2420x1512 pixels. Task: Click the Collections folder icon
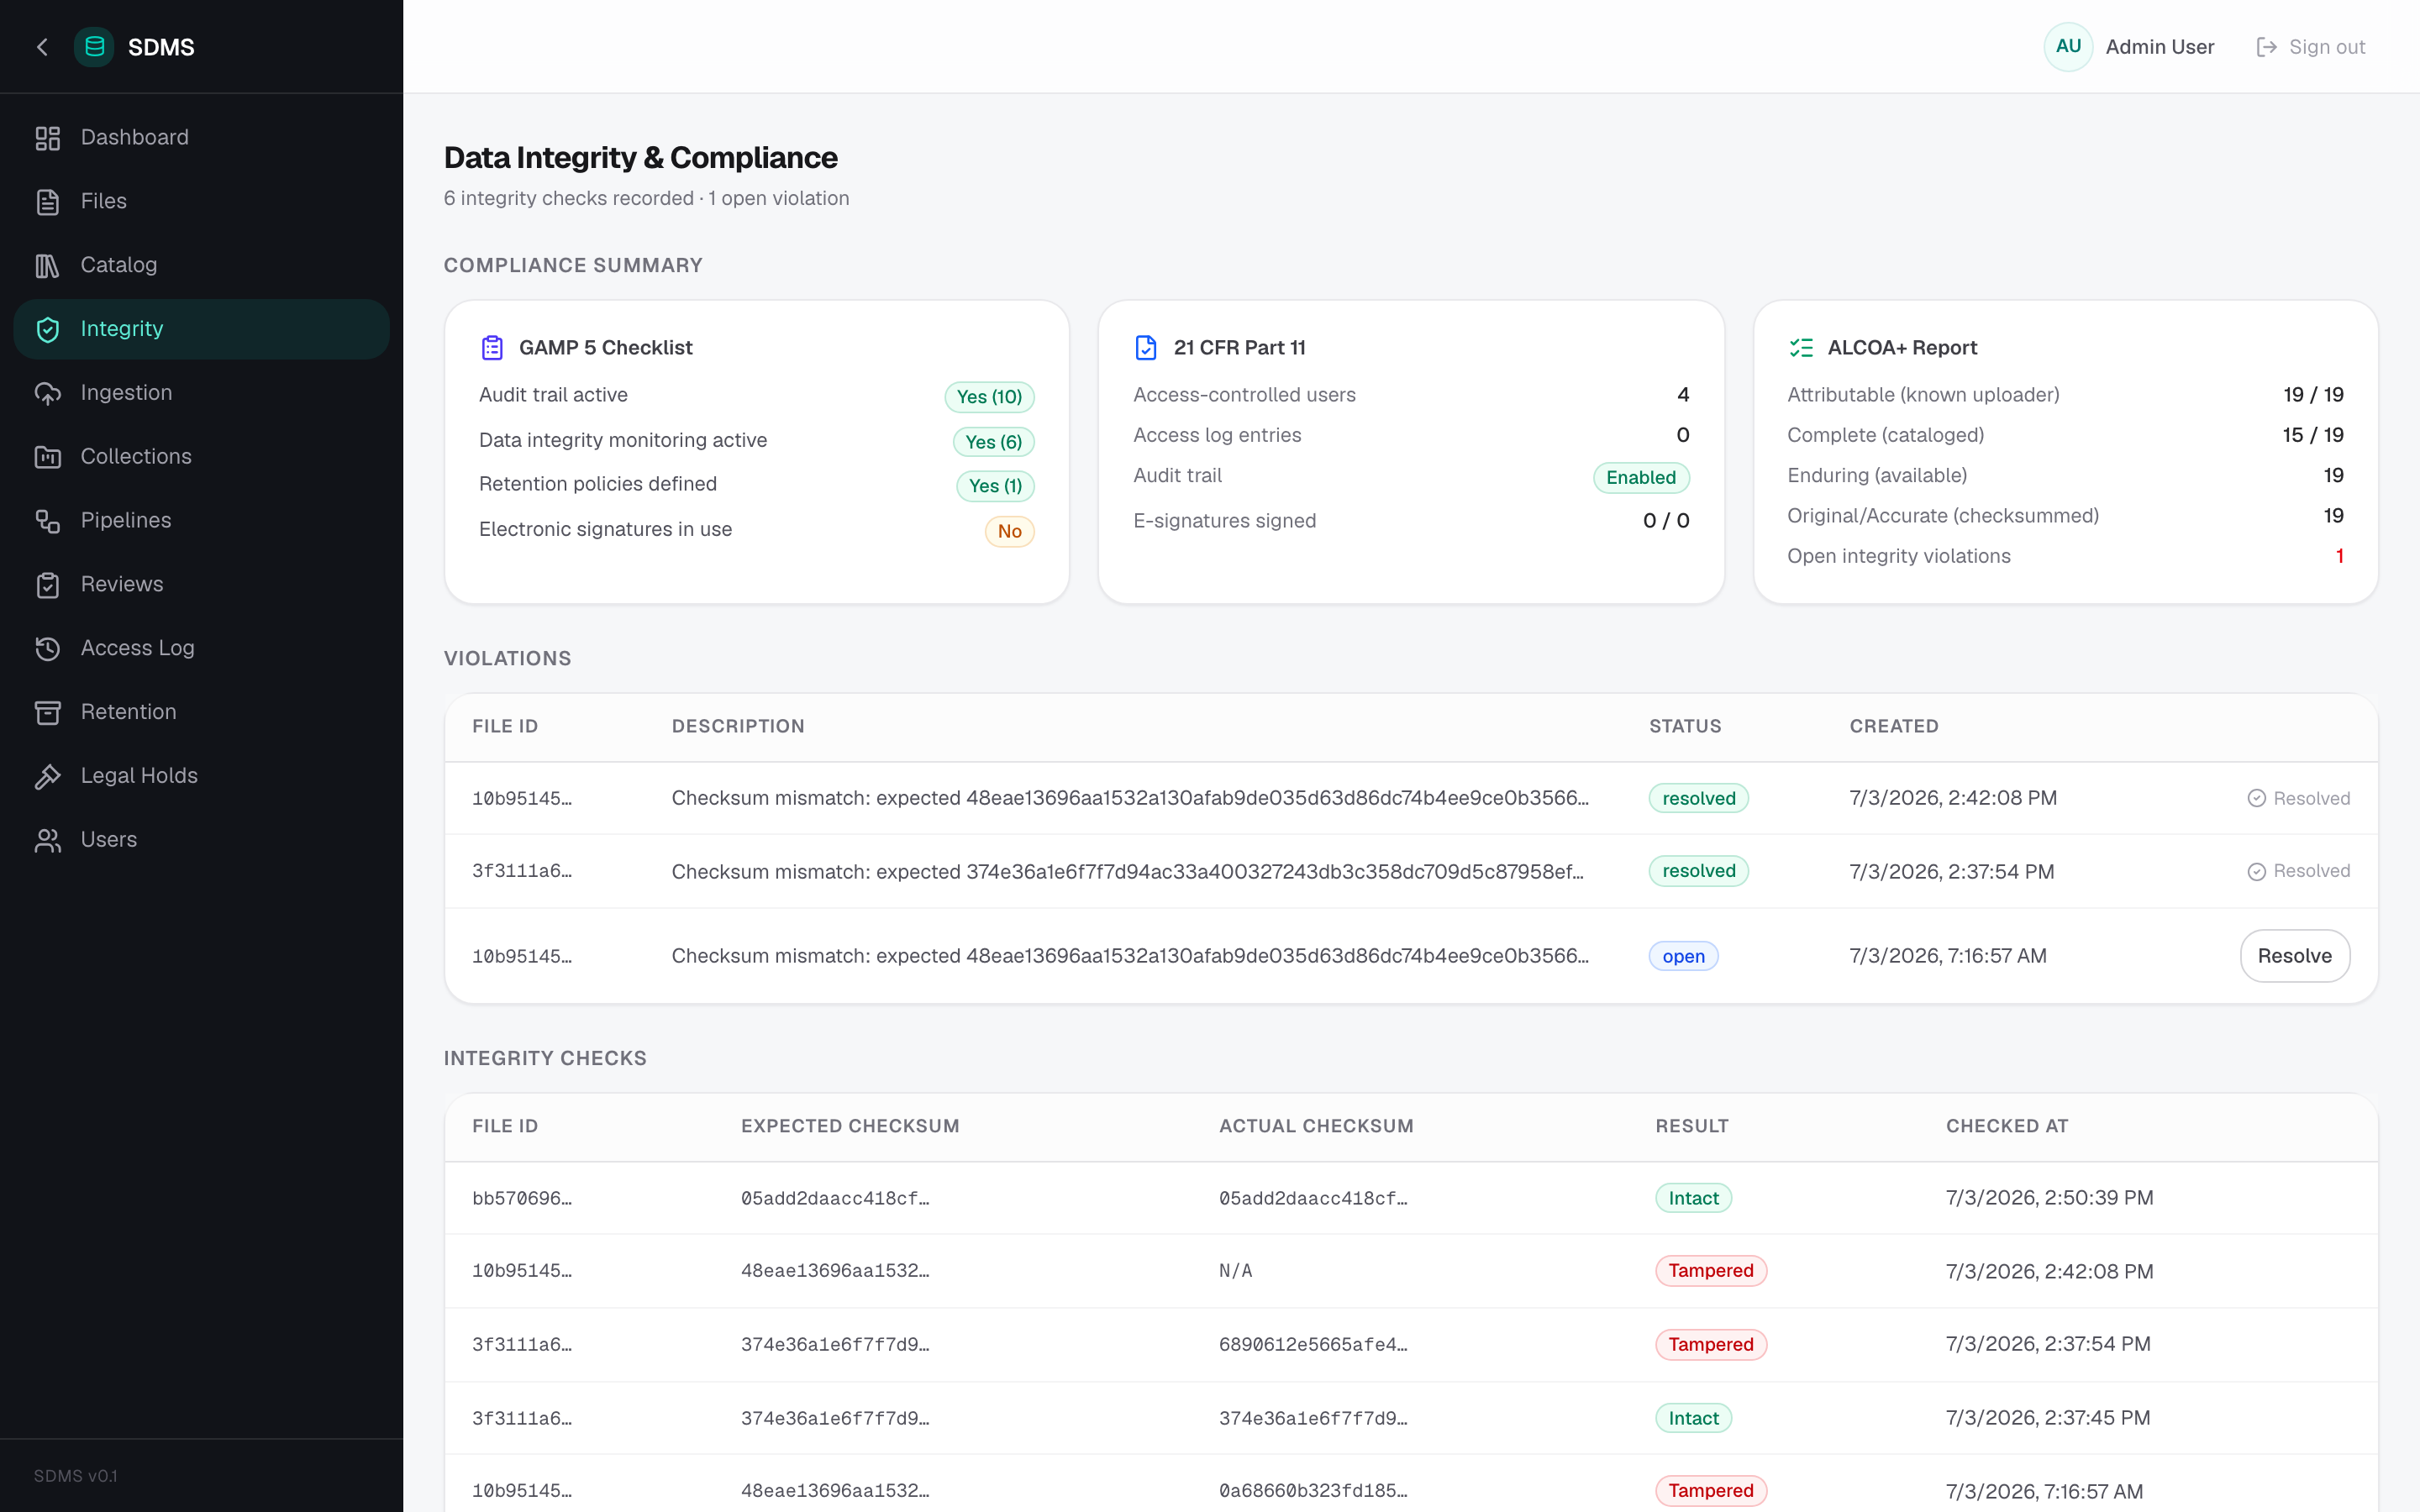point(48,457)
